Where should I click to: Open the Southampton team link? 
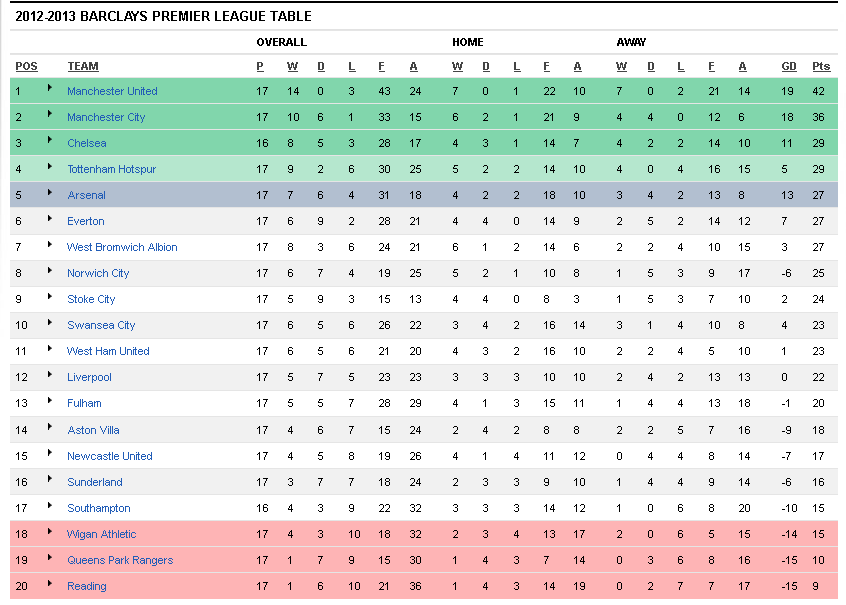tap(98, 508)
